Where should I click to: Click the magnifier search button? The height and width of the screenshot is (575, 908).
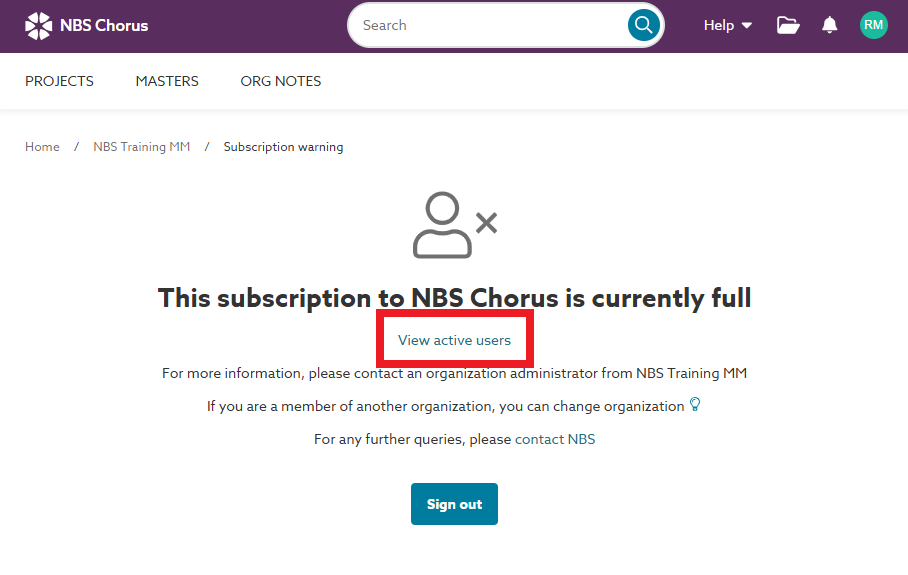click(x=643, y=25)
